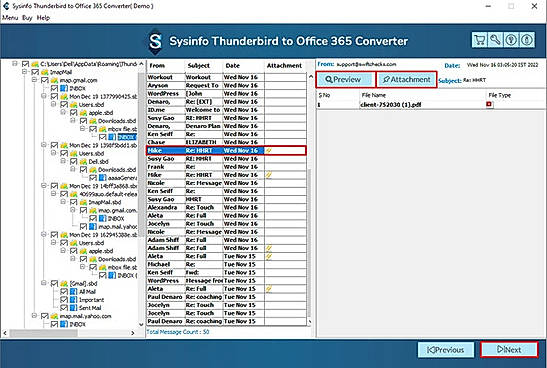Toggle the imap.gmail.com checkbox

point(45,80)
